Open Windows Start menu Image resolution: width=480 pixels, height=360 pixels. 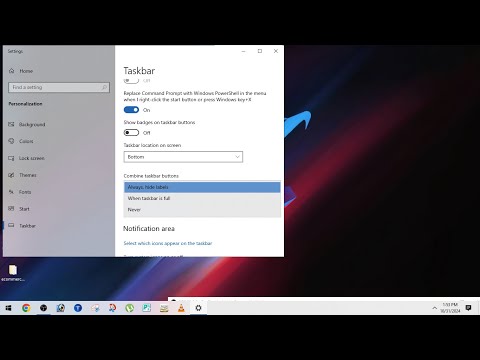(8, 308)
